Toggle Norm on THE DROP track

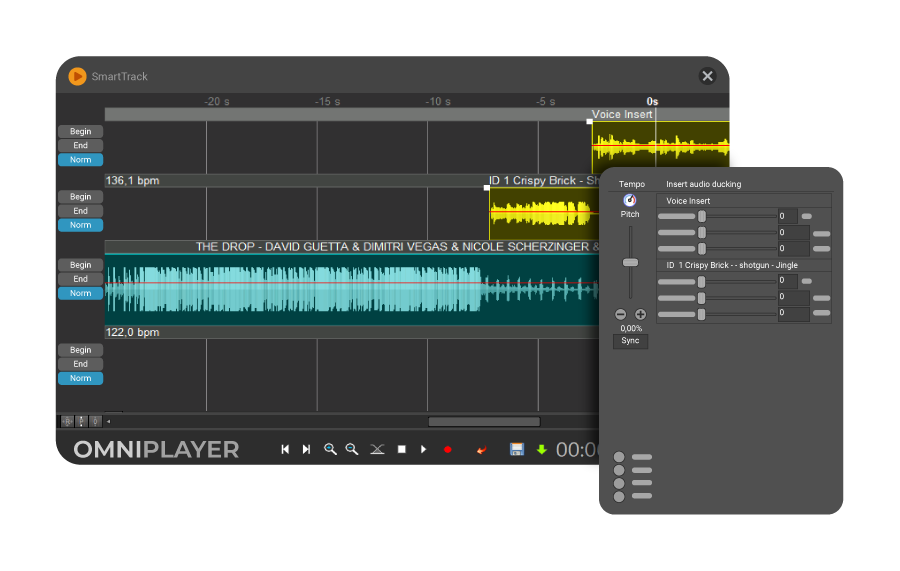point(80,293)
